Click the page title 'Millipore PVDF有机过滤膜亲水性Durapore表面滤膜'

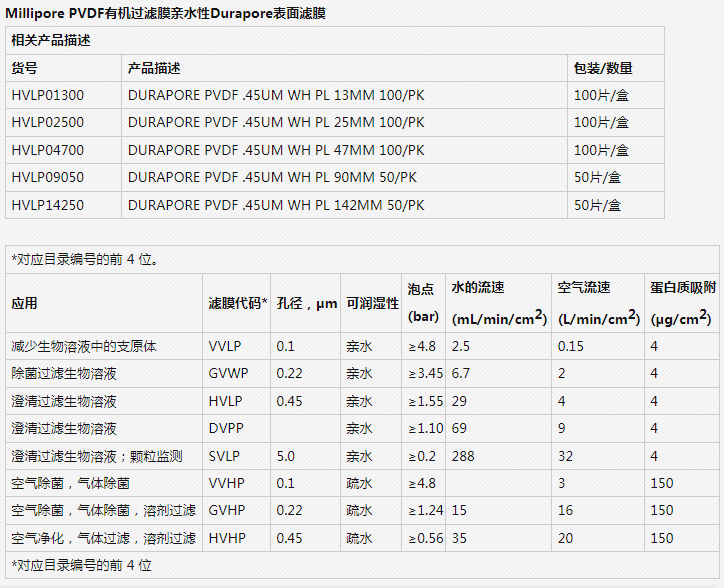pos(165,13)
